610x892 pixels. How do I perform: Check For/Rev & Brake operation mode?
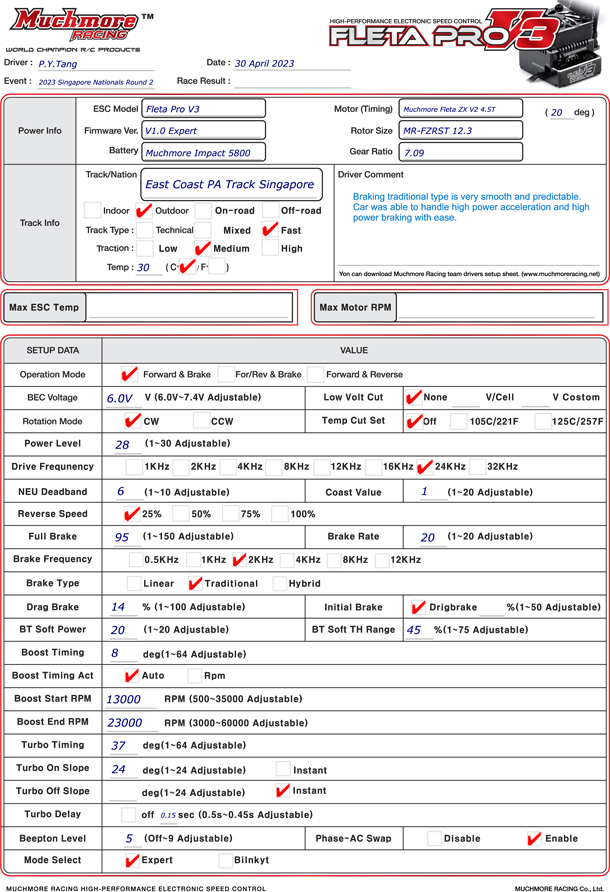(x=226, y=374)
